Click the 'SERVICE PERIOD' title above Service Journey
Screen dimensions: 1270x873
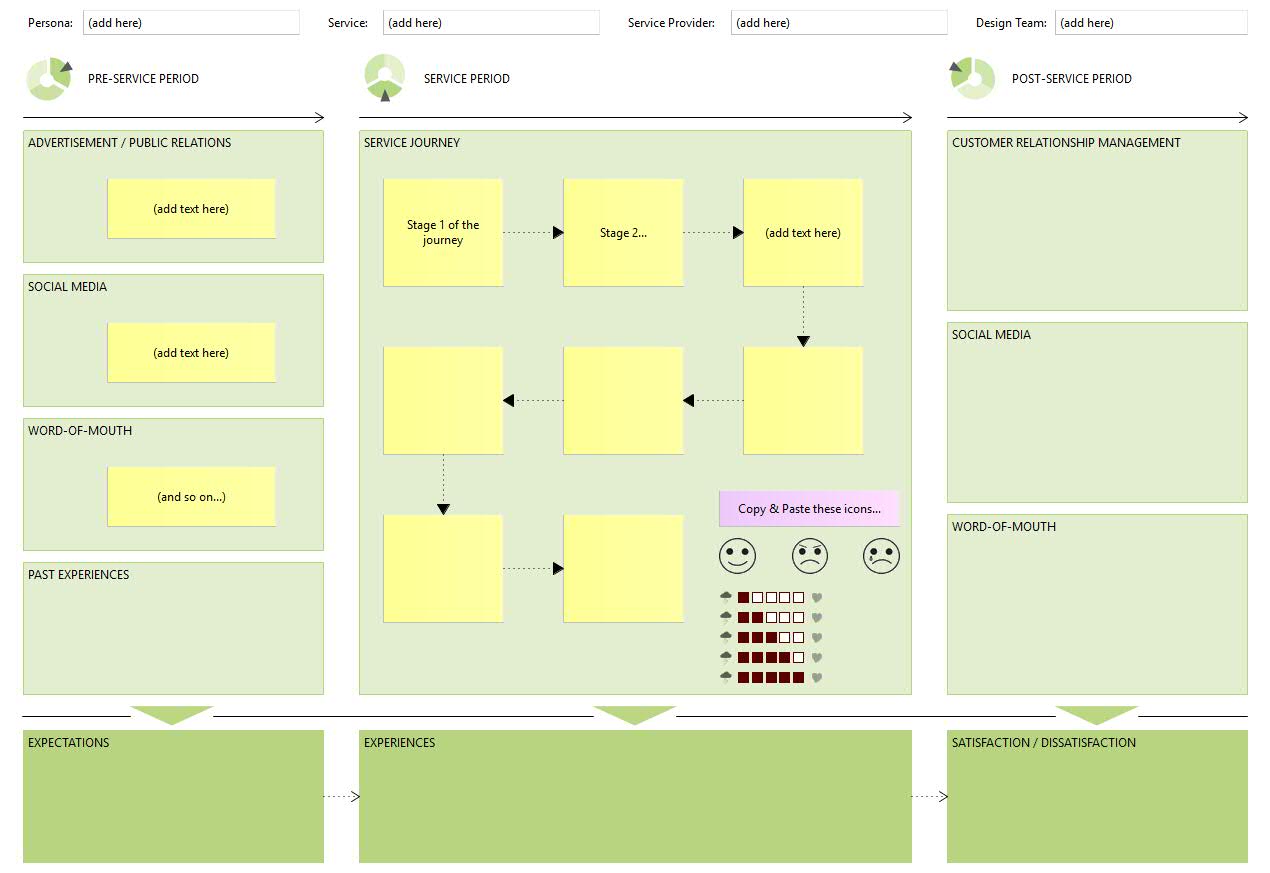[x=467, y=79]
